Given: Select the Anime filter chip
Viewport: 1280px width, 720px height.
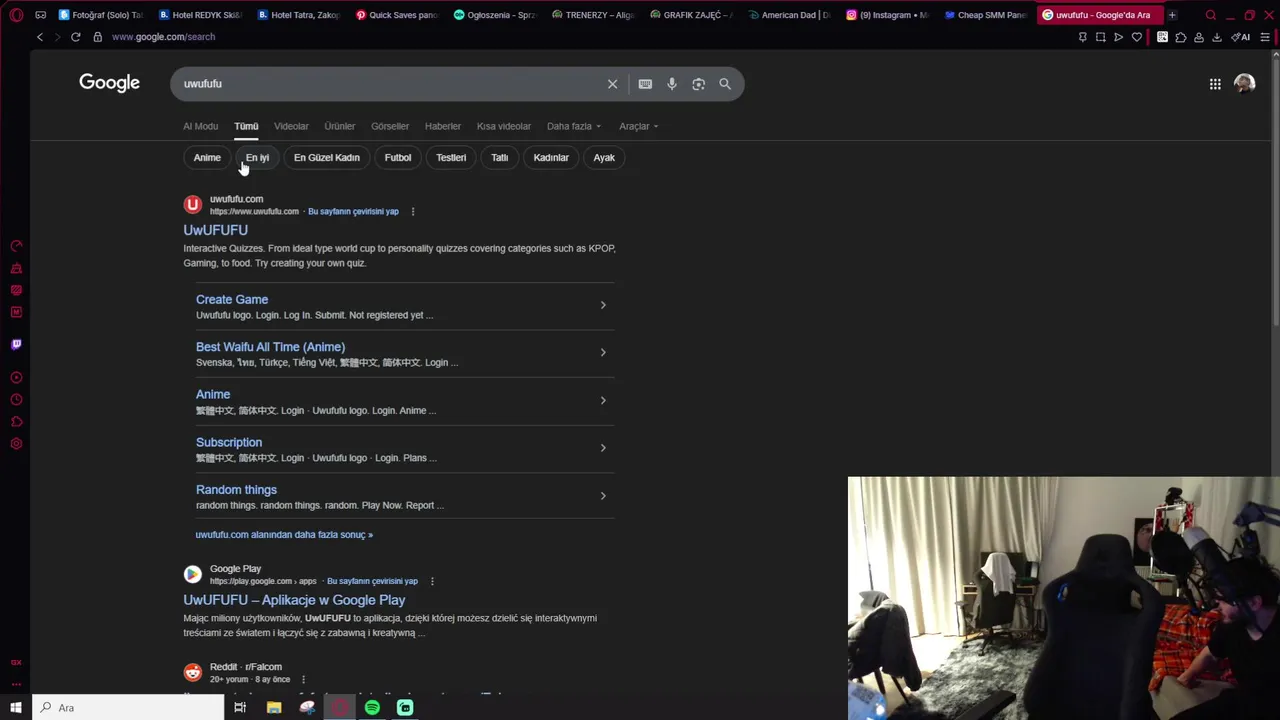Looking at the screenshot, I should [x=207, y=157].
